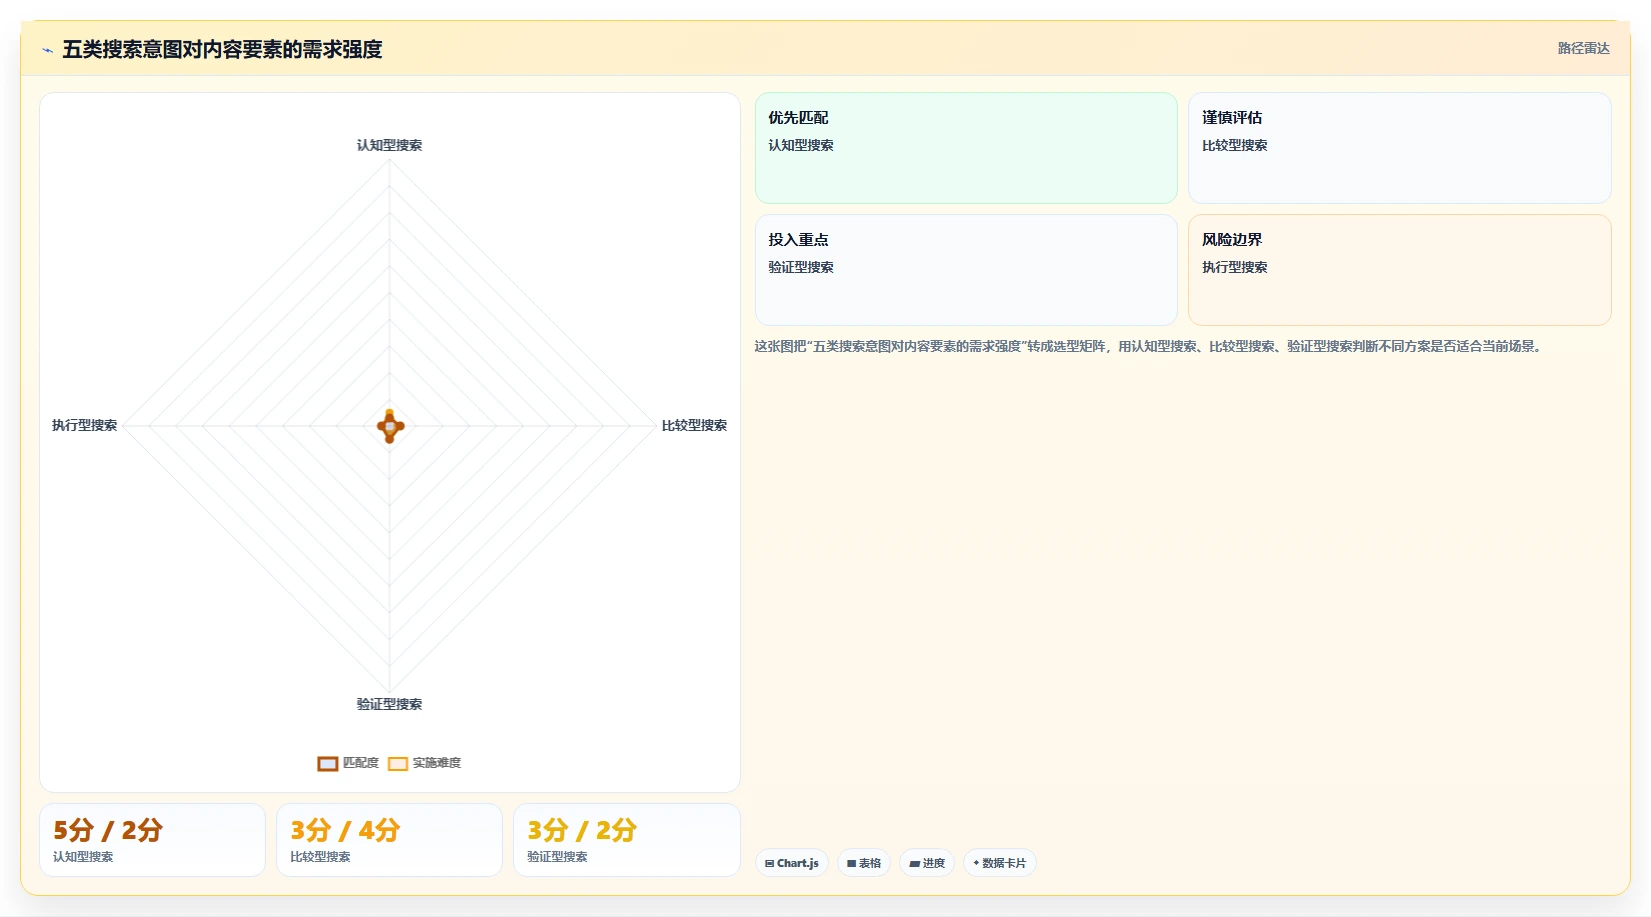1651x917 pixels.
Task: Click the 表格 tag chip
Action: pyautogui.click(x=864, y=863)
